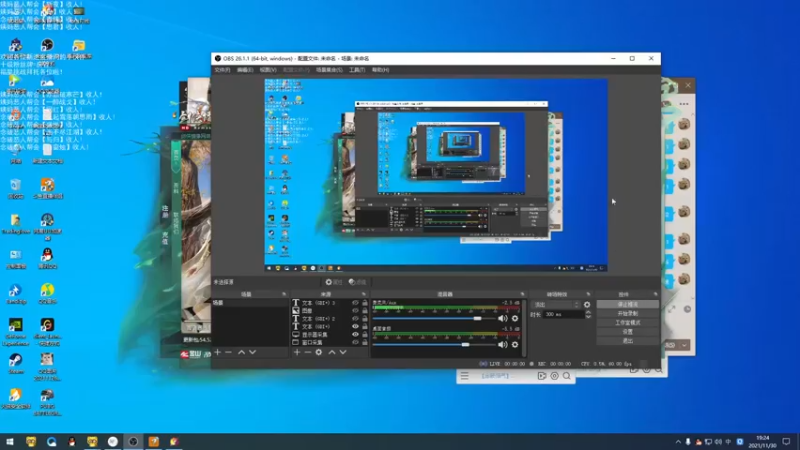Toggle the lock on the 图像 source
The image size is (800, 450).
[x=365, y=310]
